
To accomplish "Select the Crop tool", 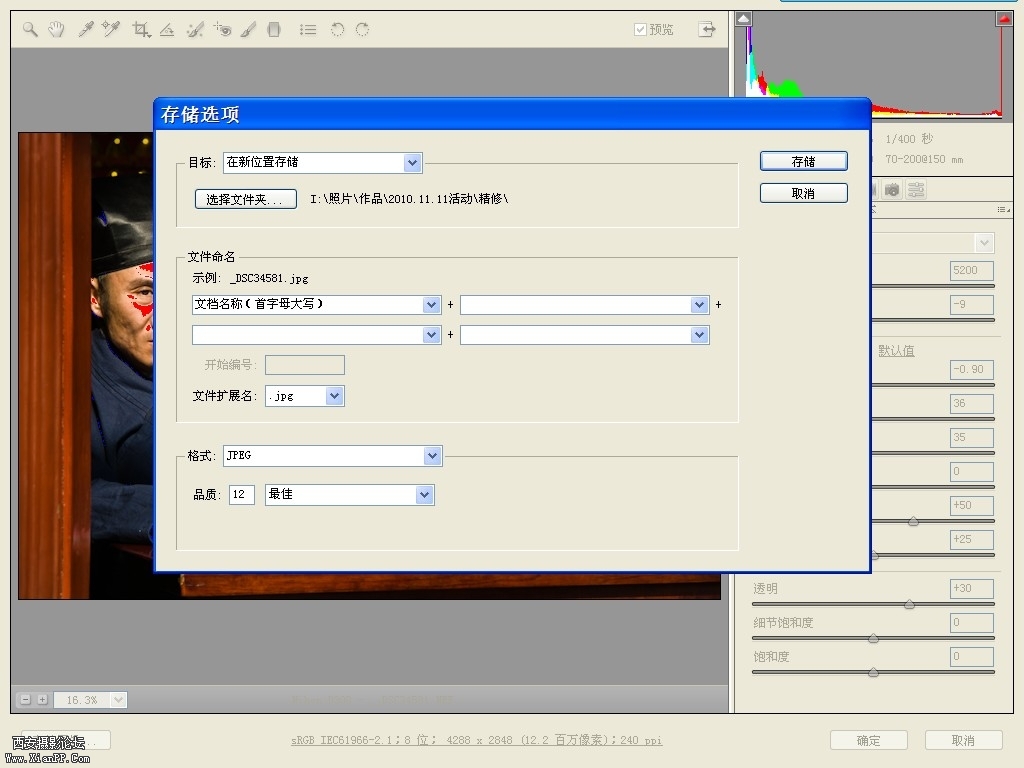I will point(141,30).
